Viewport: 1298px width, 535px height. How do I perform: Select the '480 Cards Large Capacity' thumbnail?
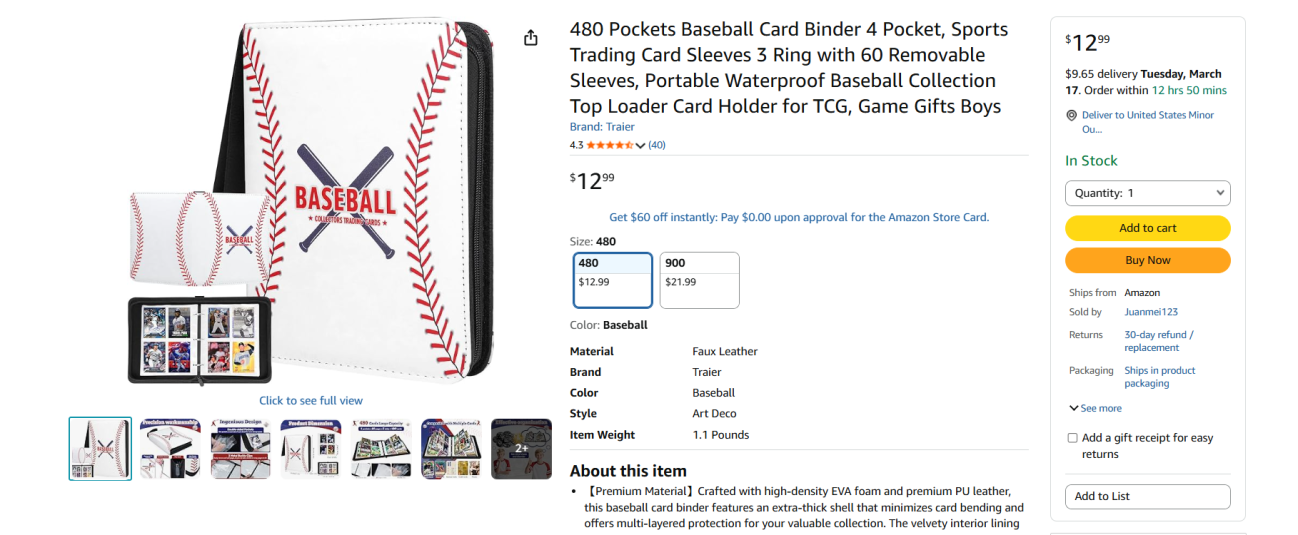coord(381,449)
